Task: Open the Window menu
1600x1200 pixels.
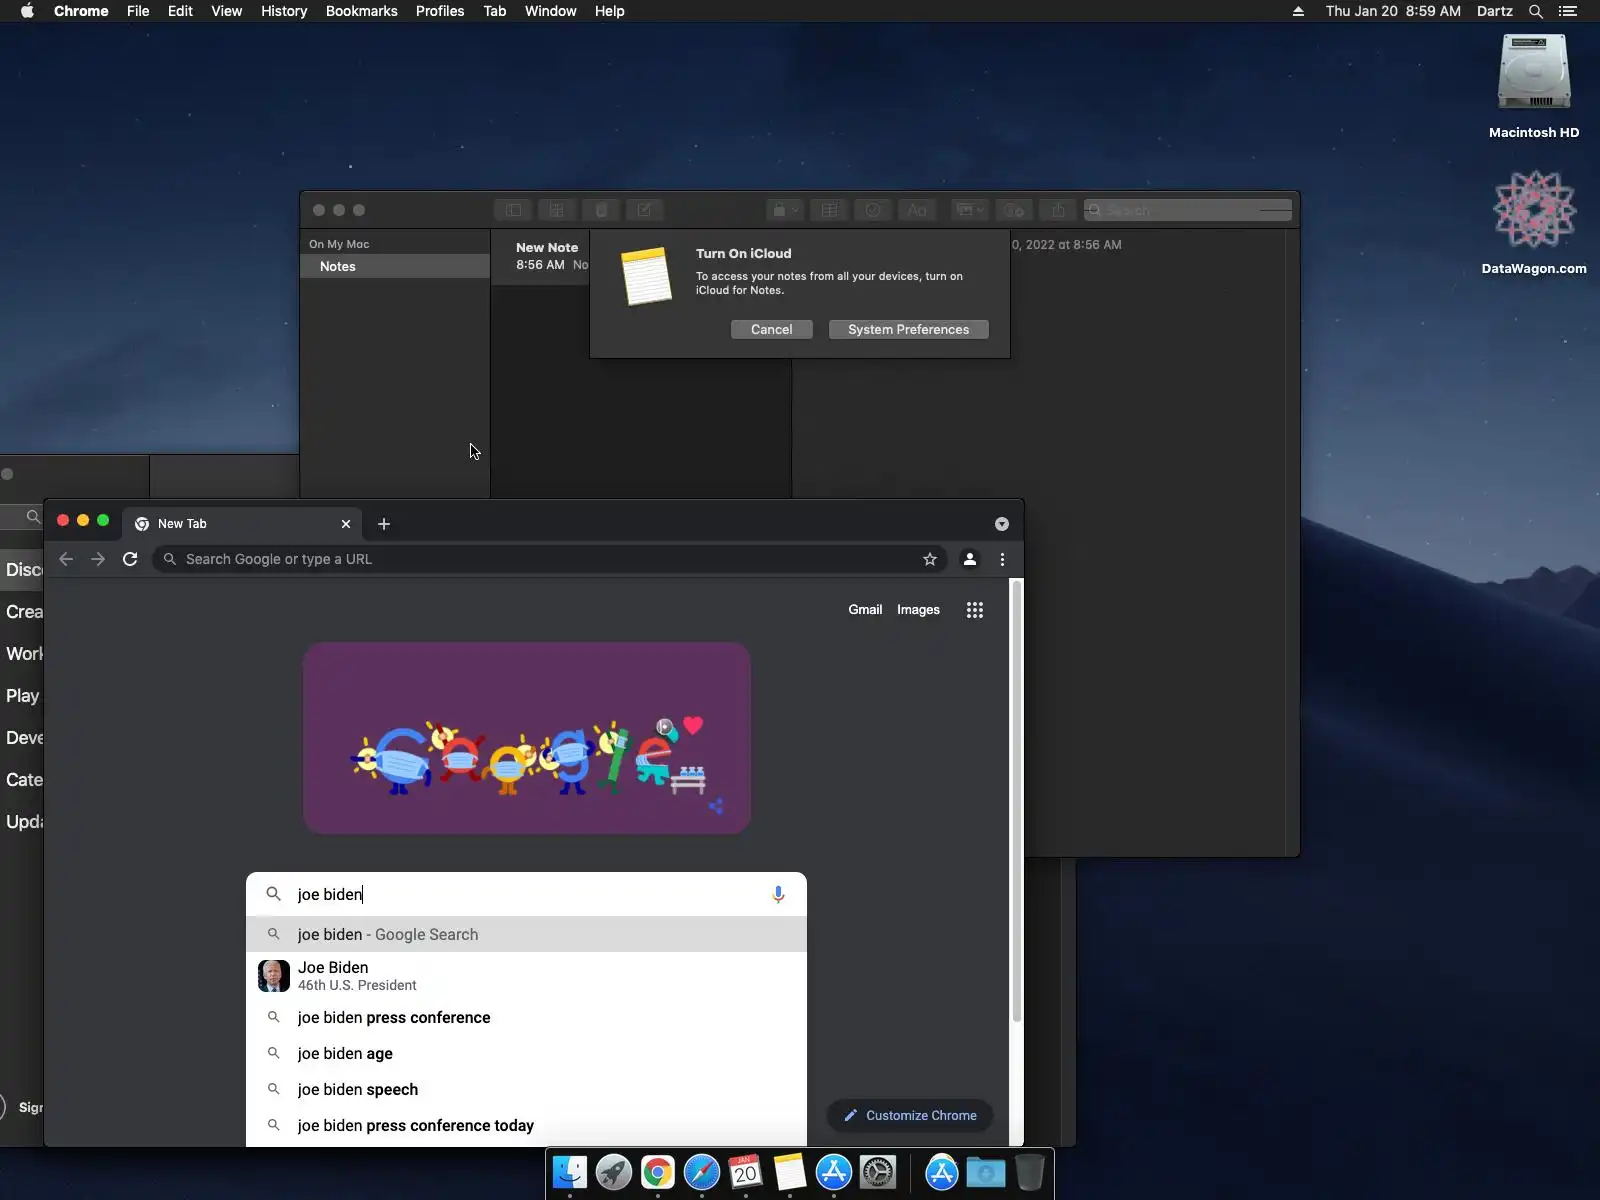Action: (x=551, y=11)
